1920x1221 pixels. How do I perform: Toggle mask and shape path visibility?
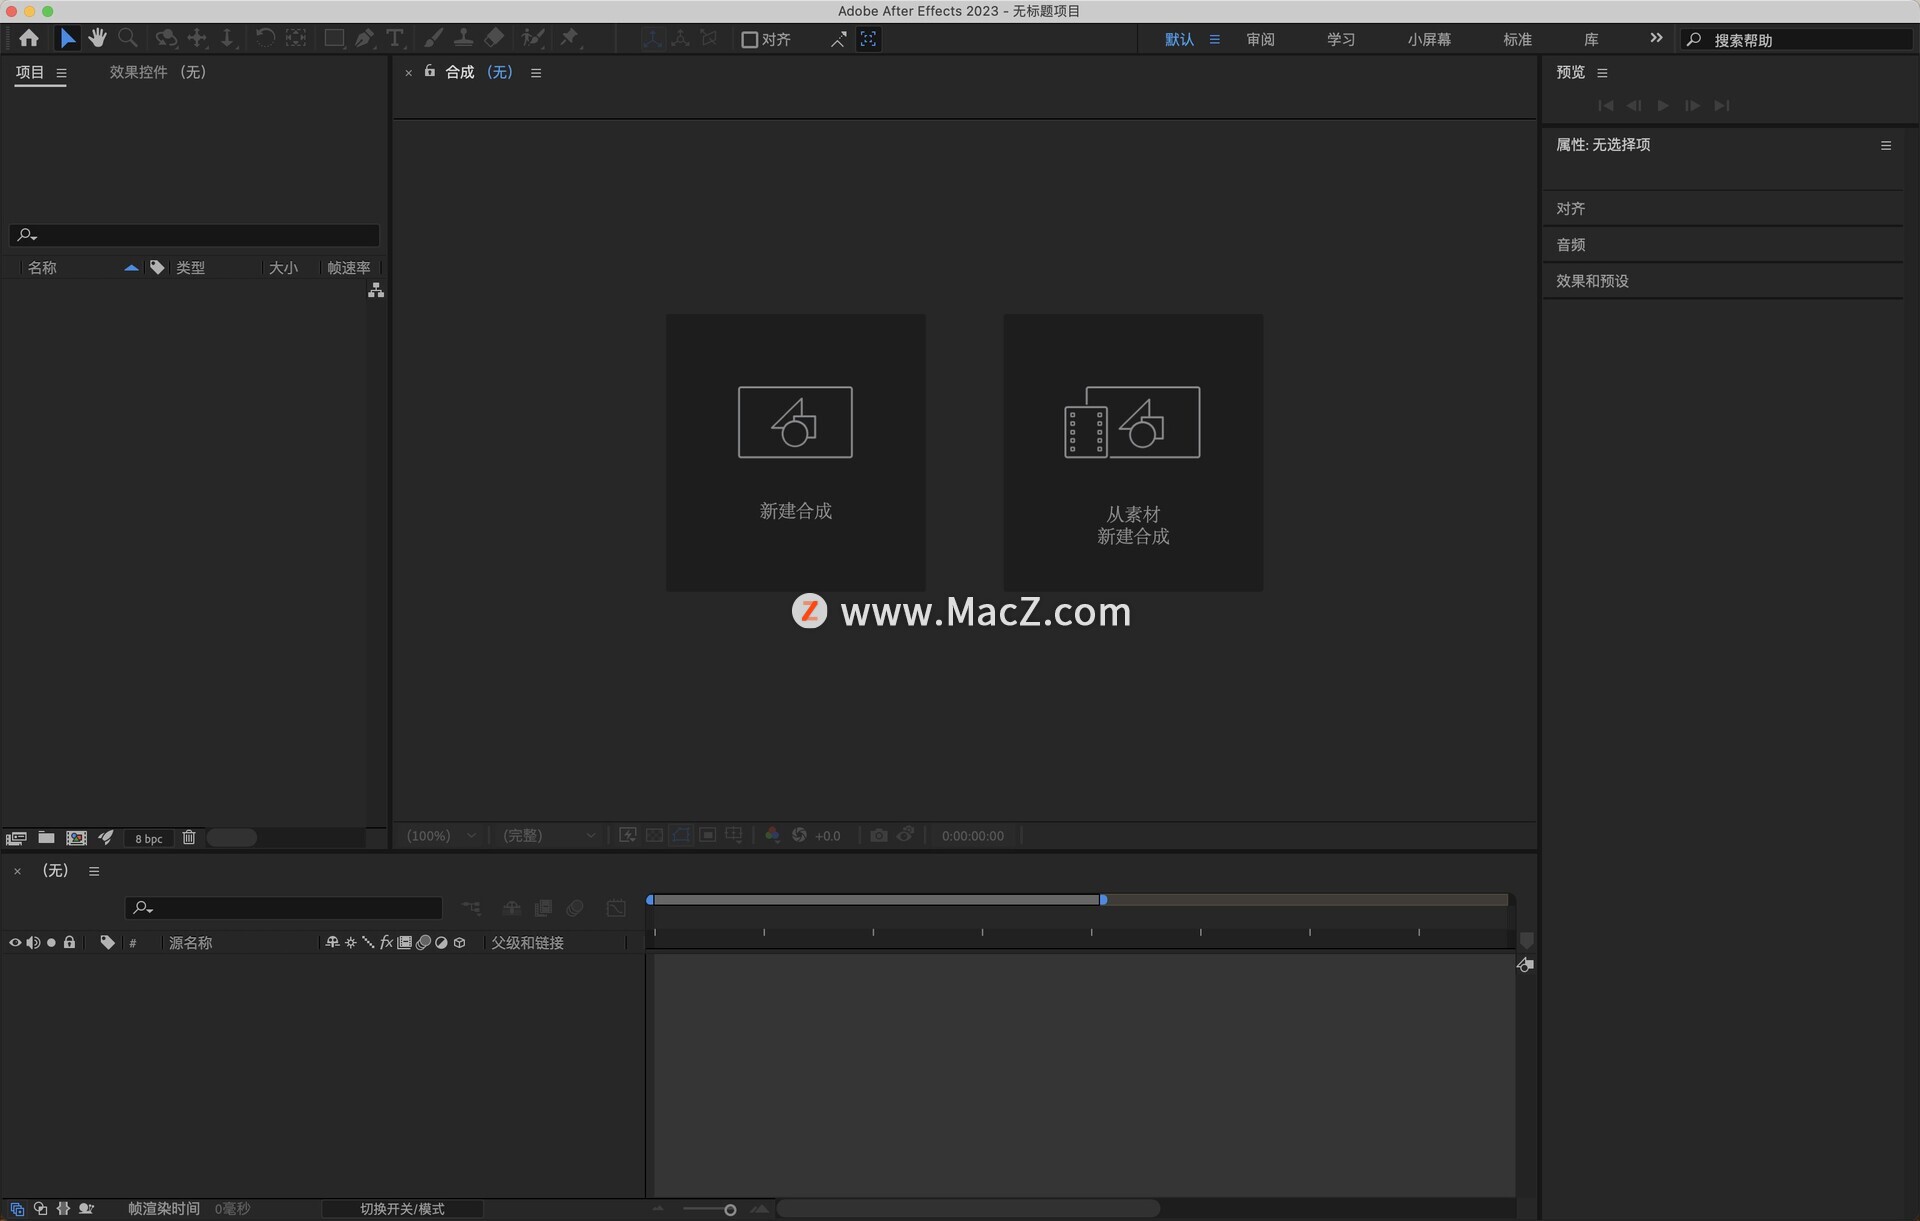click(x=681, y=835)
